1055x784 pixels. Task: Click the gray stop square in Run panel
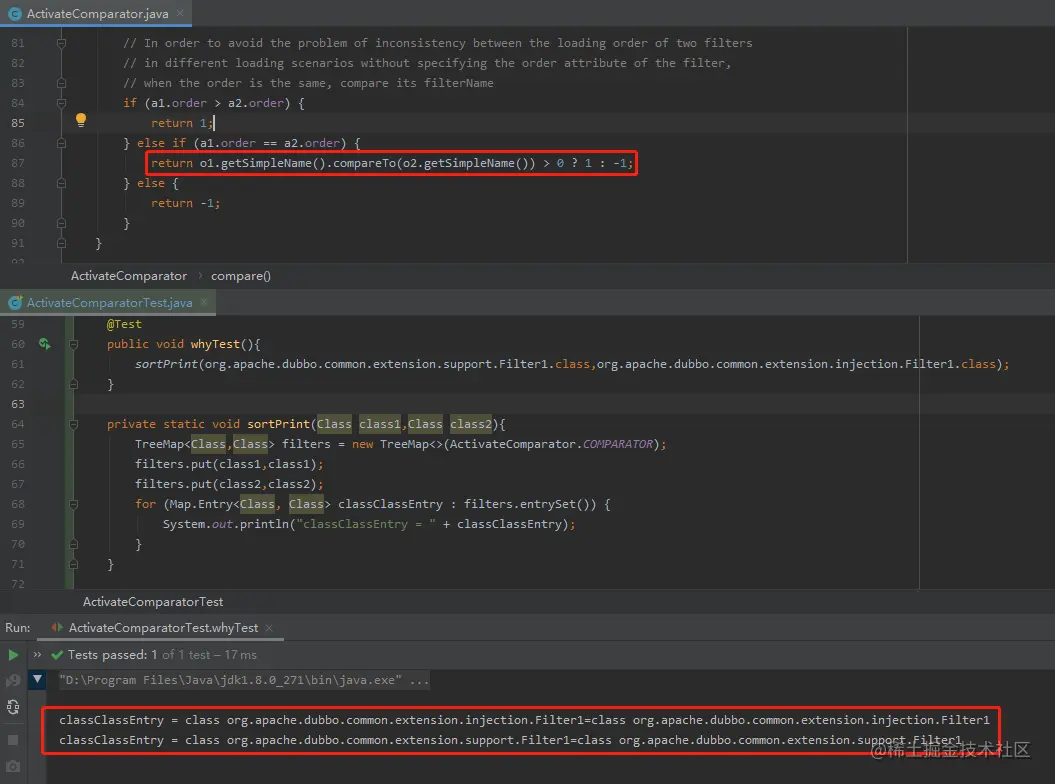click(x=13, y=740)
